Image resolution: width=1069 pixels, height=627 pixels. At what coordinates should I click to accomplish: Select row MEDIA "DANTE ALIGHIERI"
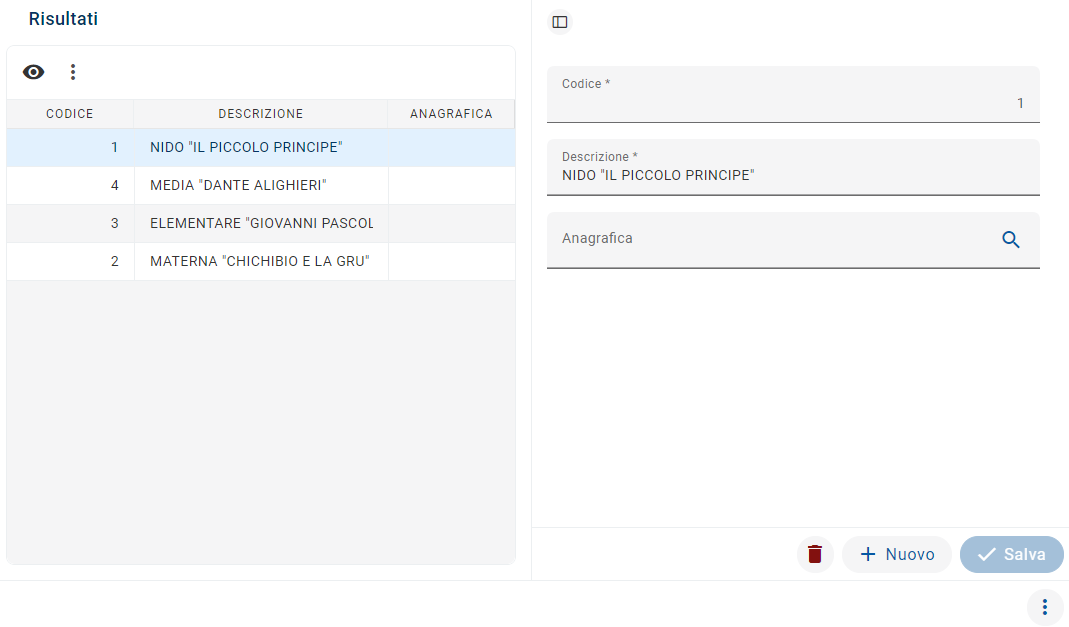click(238, 186)
